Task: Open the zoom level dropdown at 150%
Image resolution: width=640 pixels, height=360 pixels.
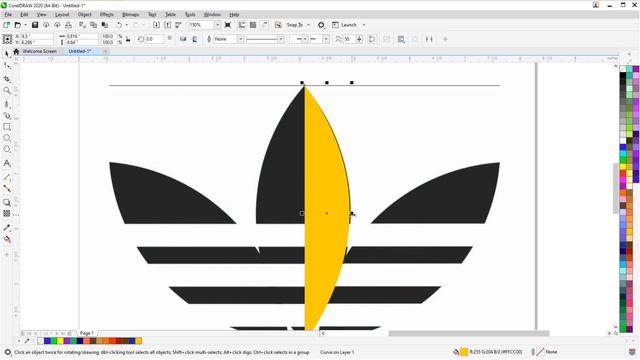Action: [217, 25]
